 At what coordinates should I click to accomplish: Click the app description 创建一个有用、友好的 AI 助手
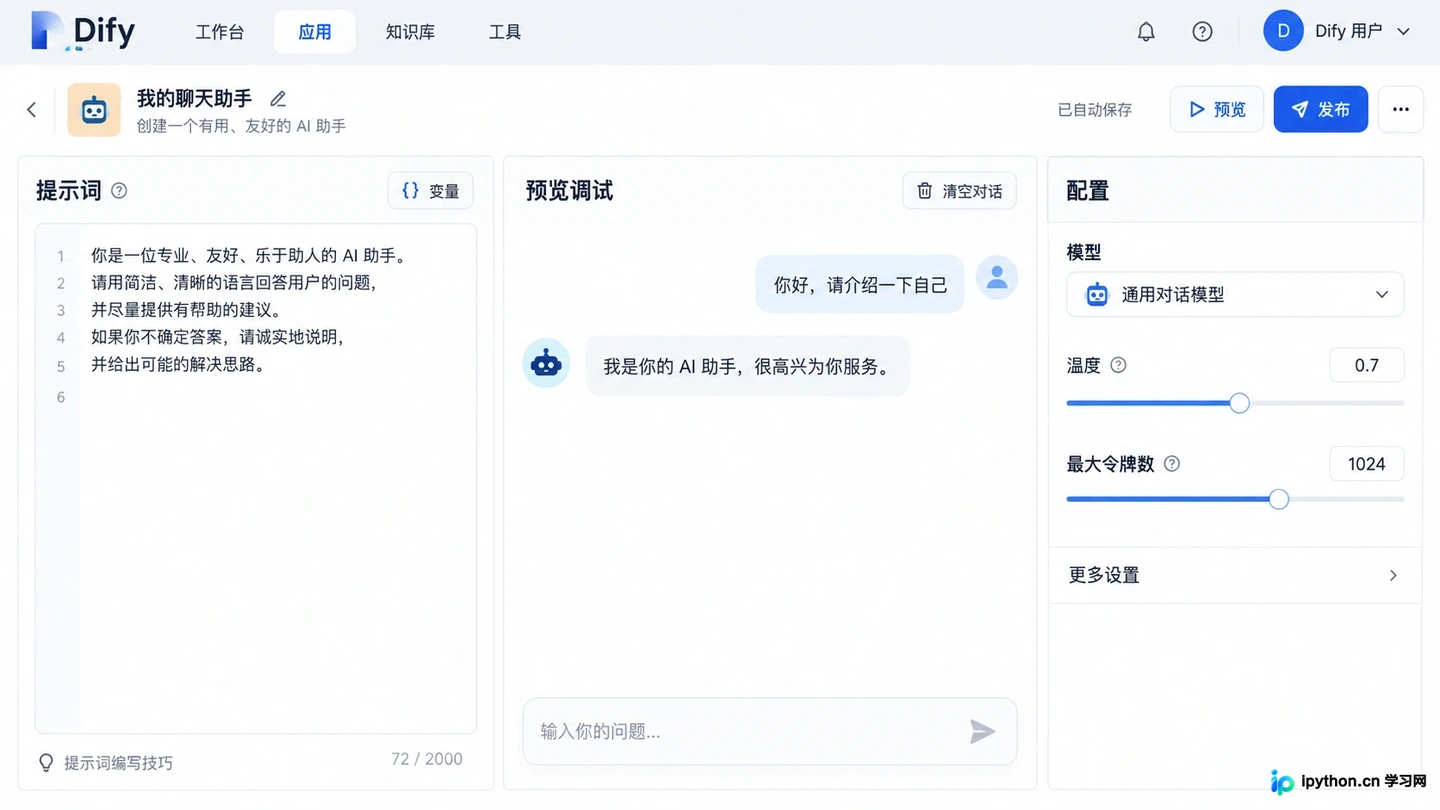pos(241,126)
